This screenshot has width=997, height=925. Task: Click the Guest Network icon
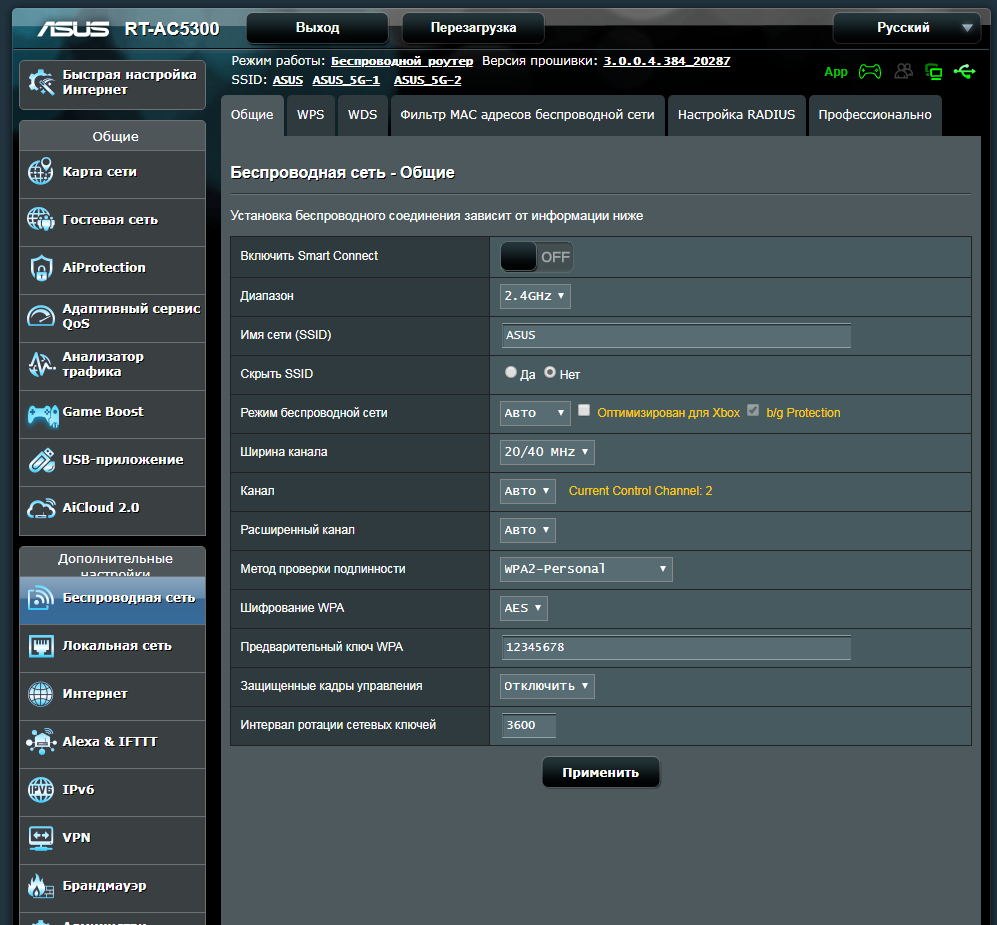click(x=41, y=219)
